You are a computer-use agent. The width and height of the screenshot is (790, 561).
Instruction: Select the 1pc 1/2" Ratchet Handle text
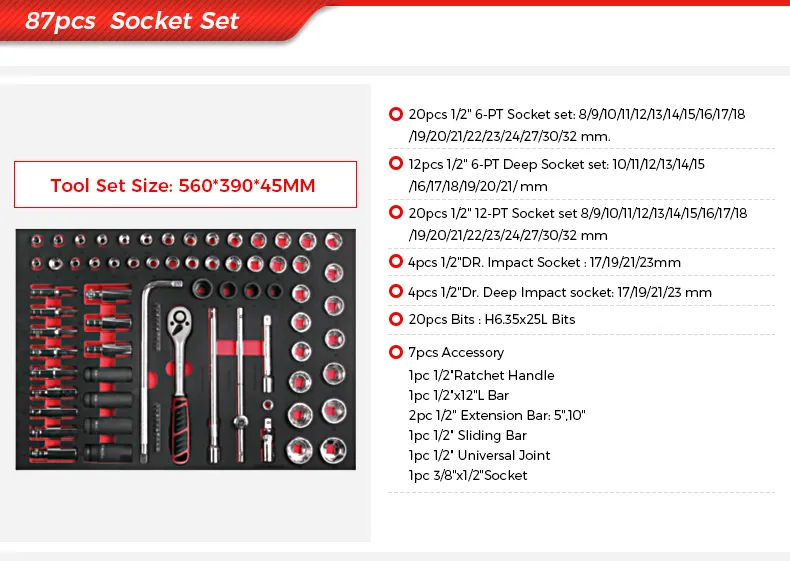point(481,376)
